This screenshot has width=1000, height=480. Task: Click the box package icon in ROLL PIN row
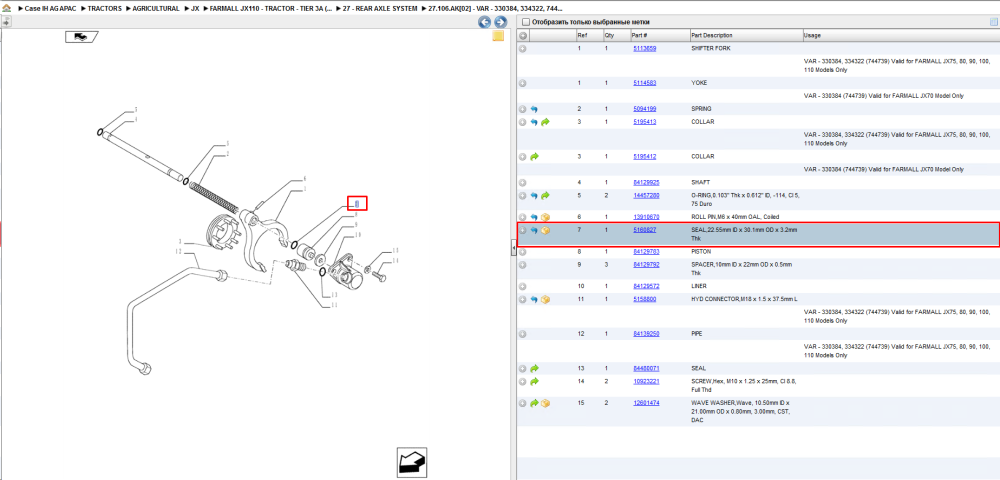click(x=545, y=217)
